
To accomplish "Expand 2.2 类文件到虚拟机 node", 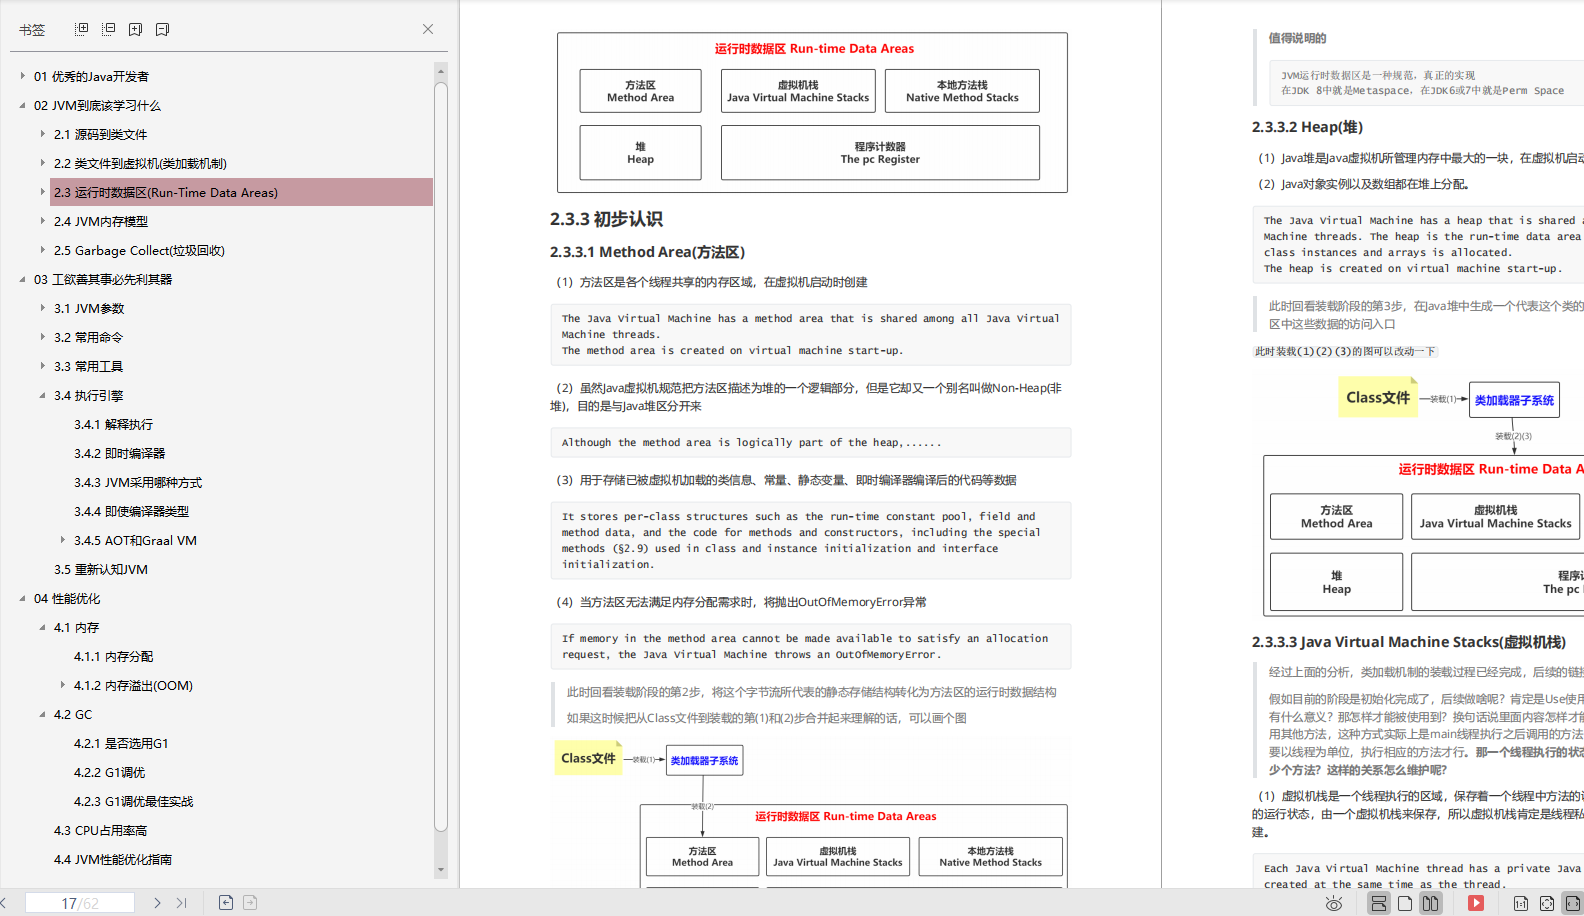I will (43, 163).
